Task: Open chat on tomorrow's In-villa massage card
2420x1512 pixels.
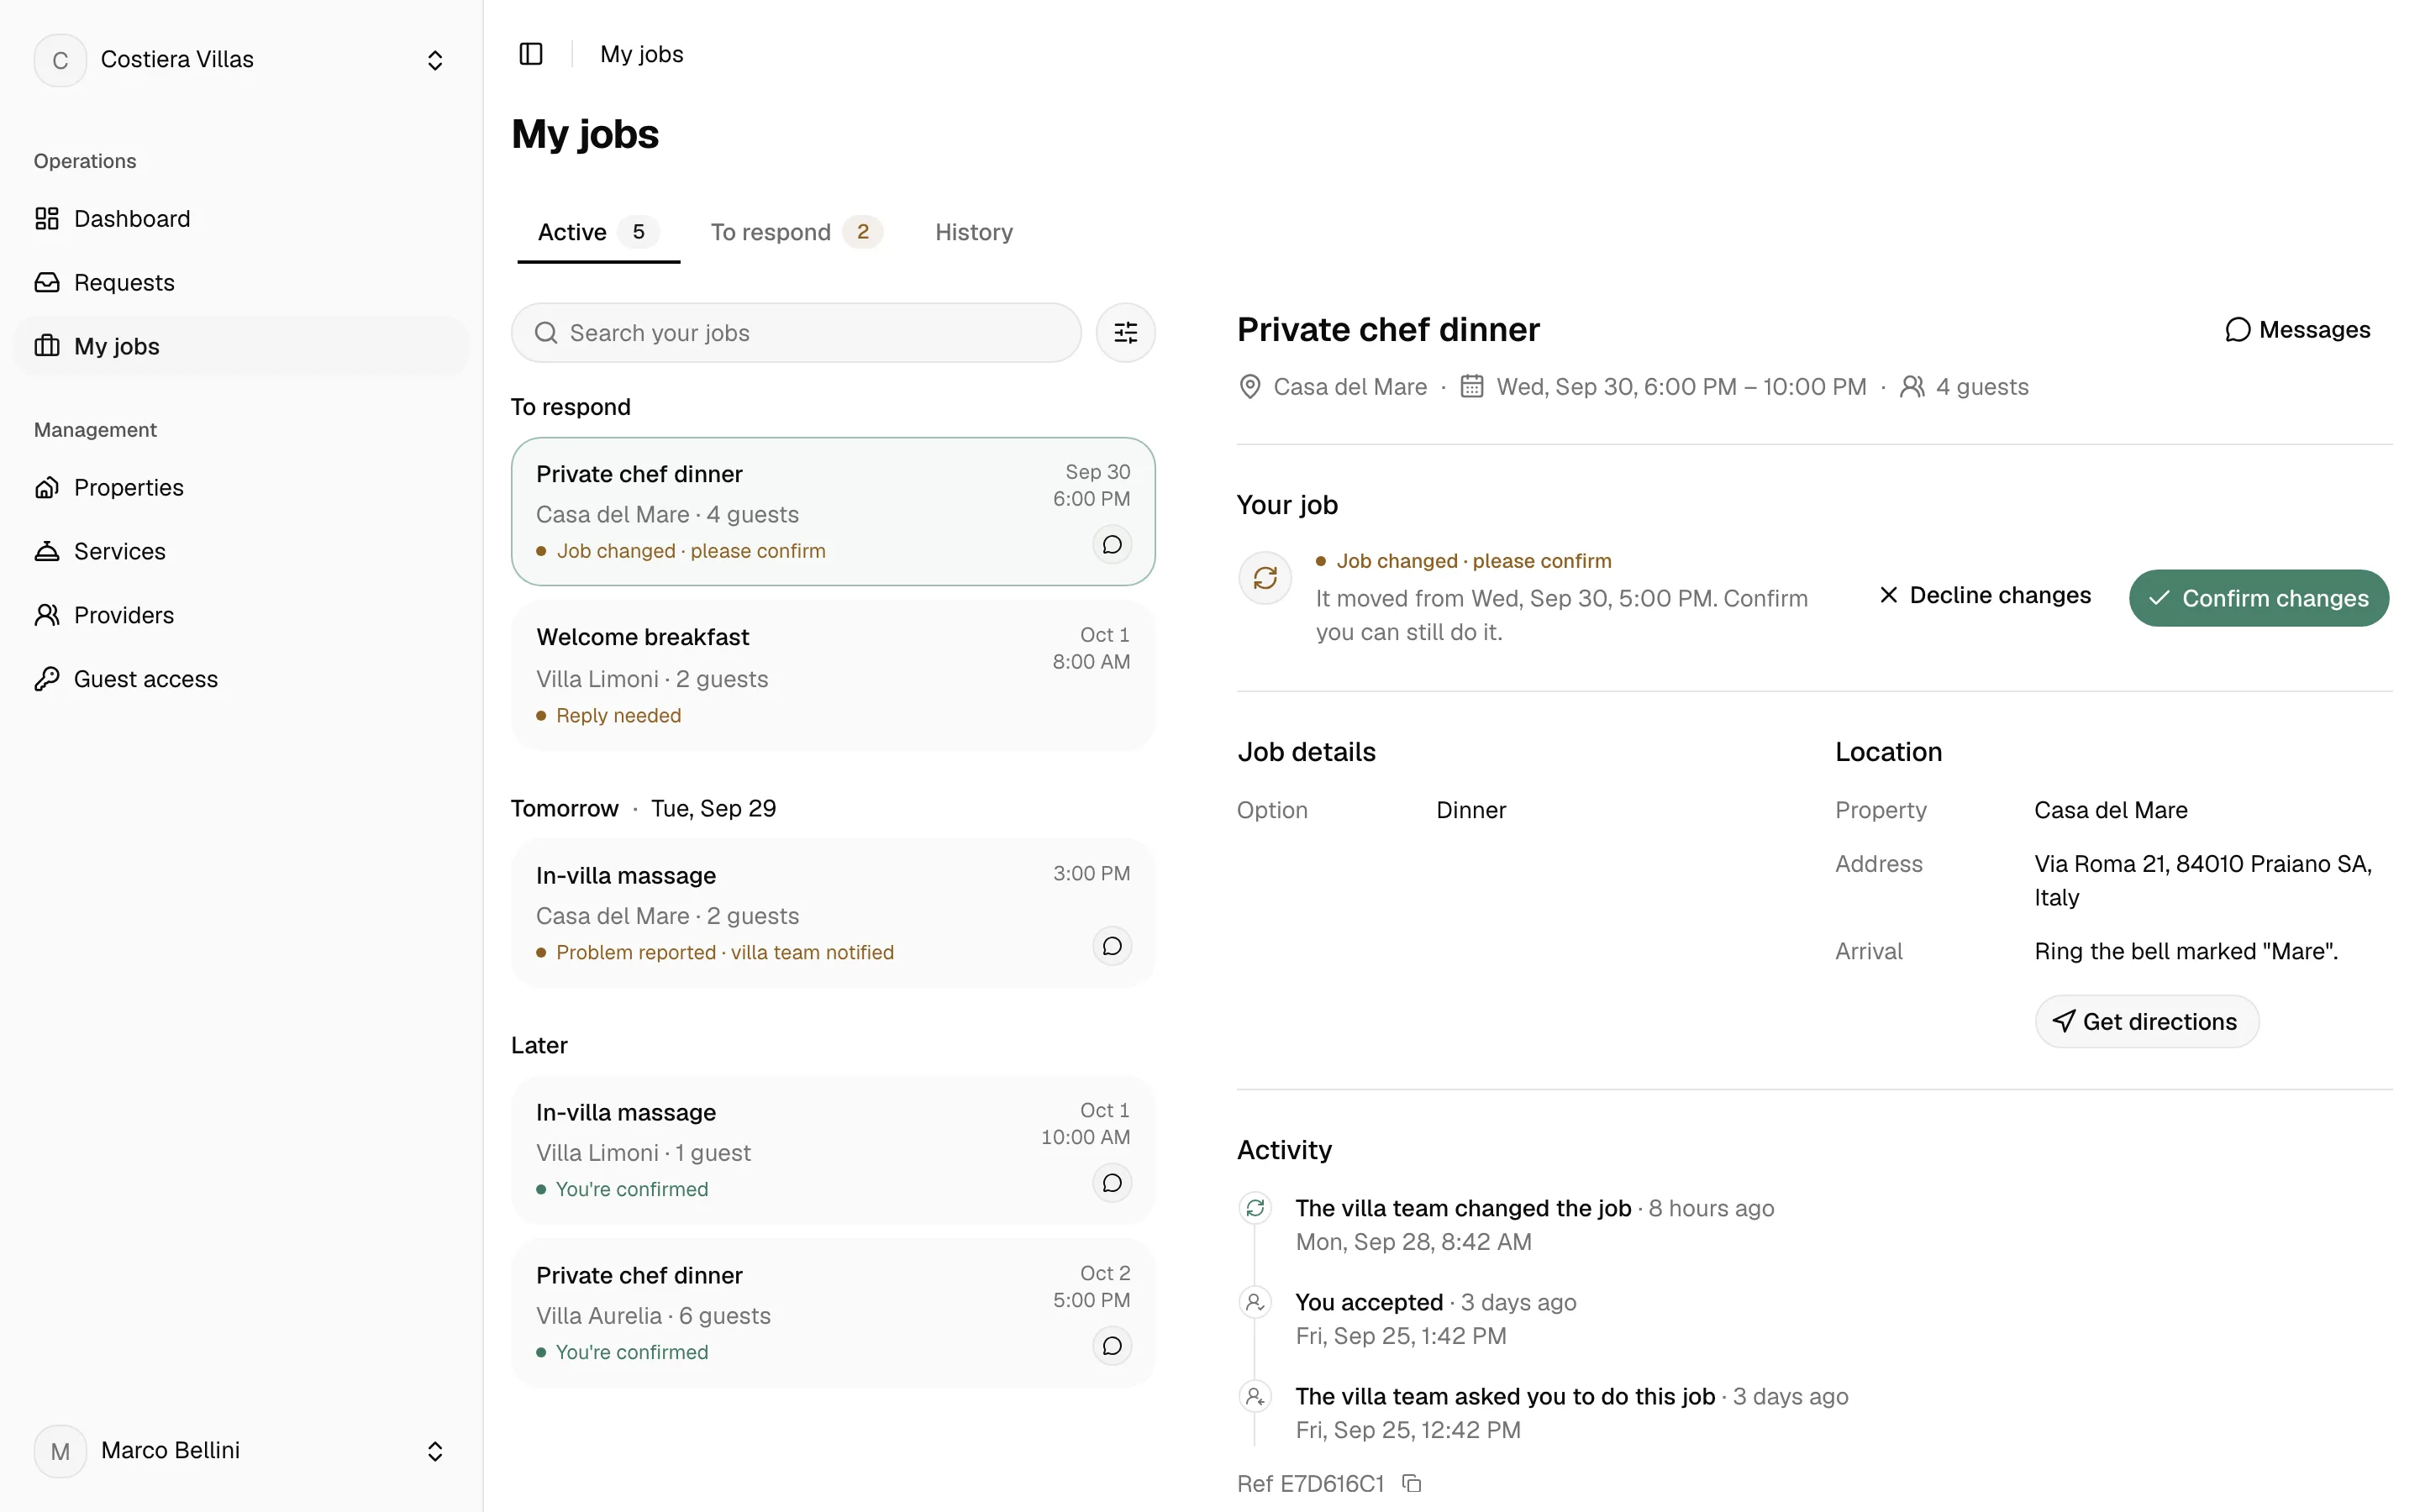Action: (1112, 946)
